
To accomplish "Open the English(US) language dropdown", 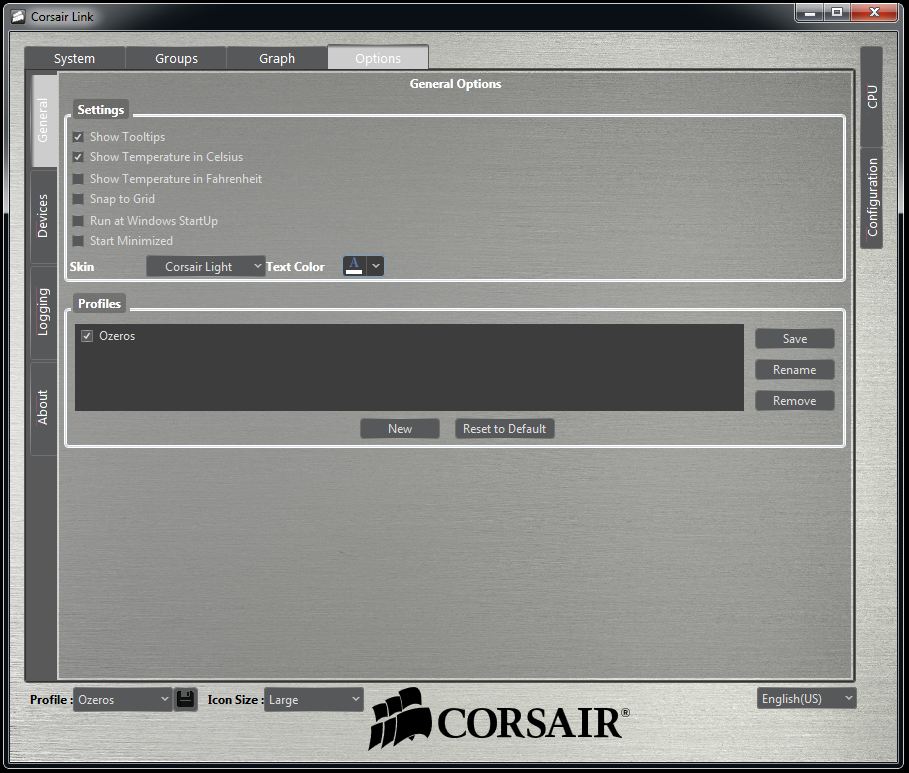I will (806, 699).
